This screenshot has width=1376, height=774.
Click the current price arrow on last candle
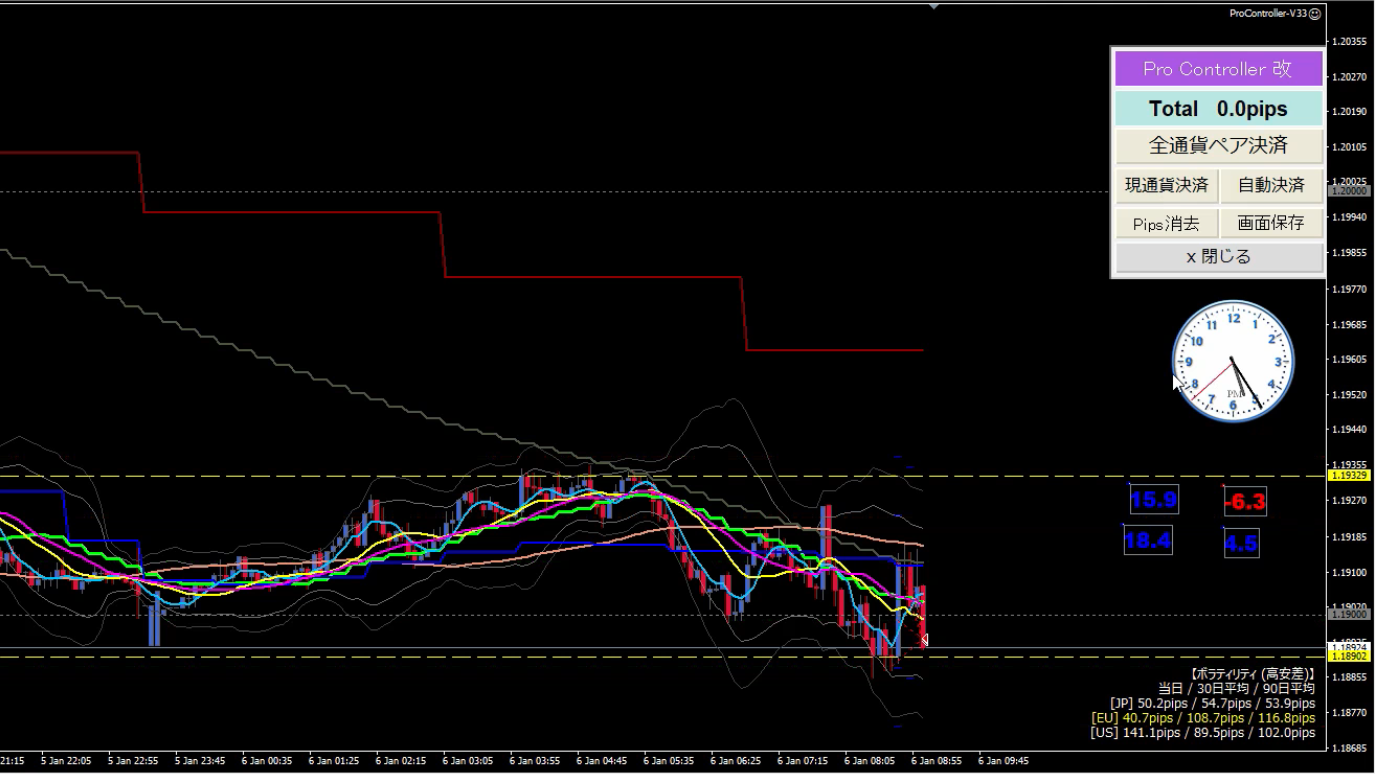924,640
